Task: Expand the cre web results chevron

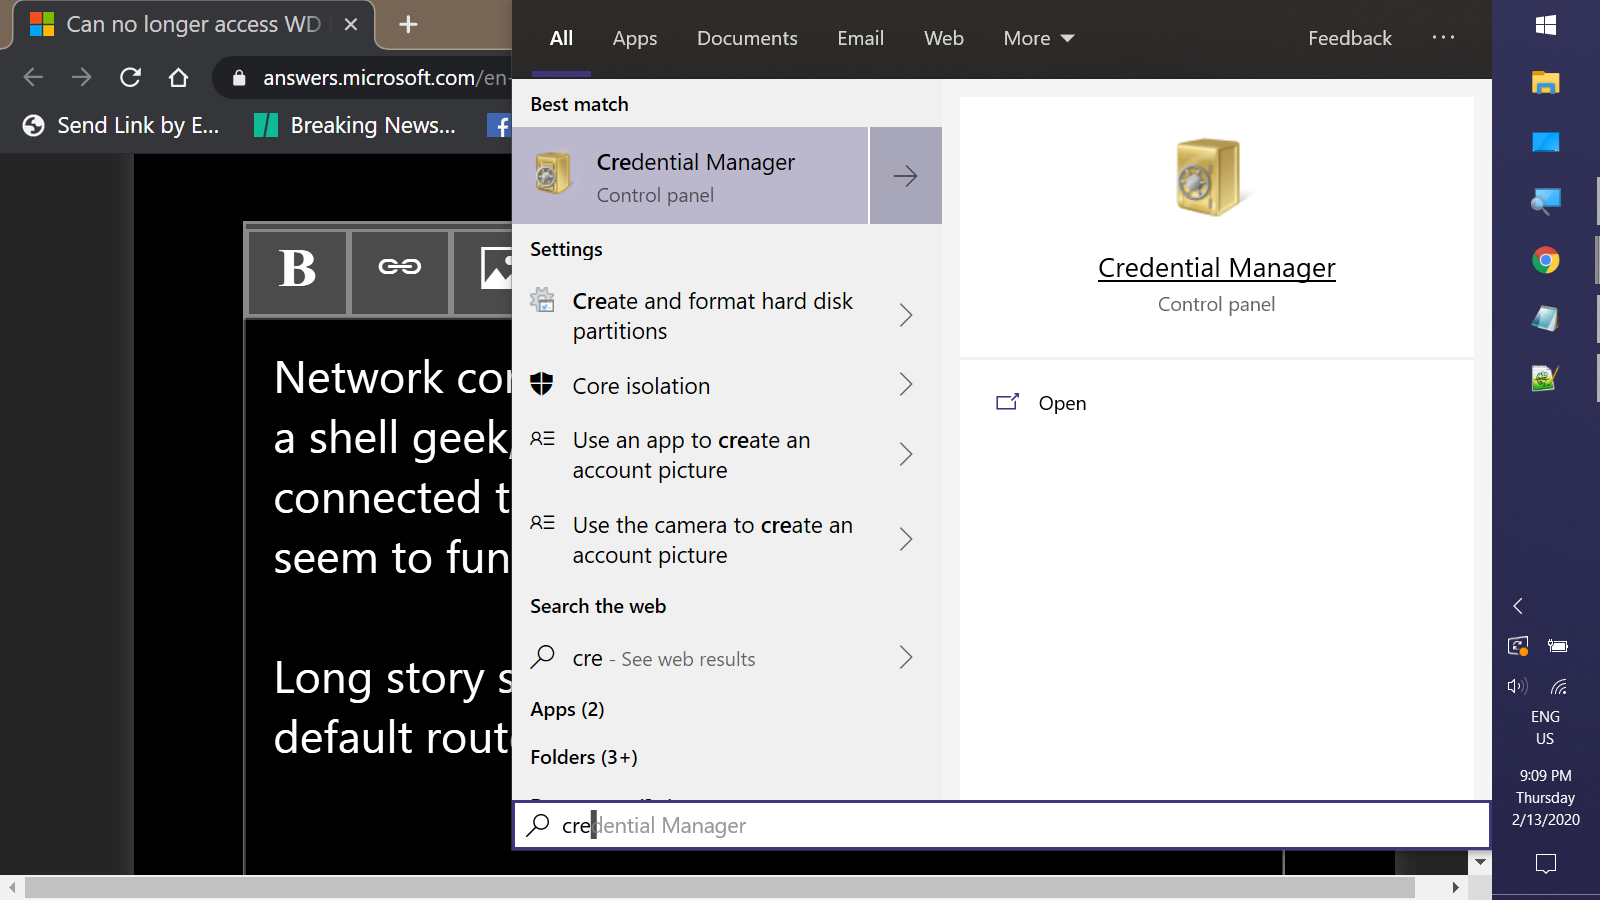Action: click(906, 657)
